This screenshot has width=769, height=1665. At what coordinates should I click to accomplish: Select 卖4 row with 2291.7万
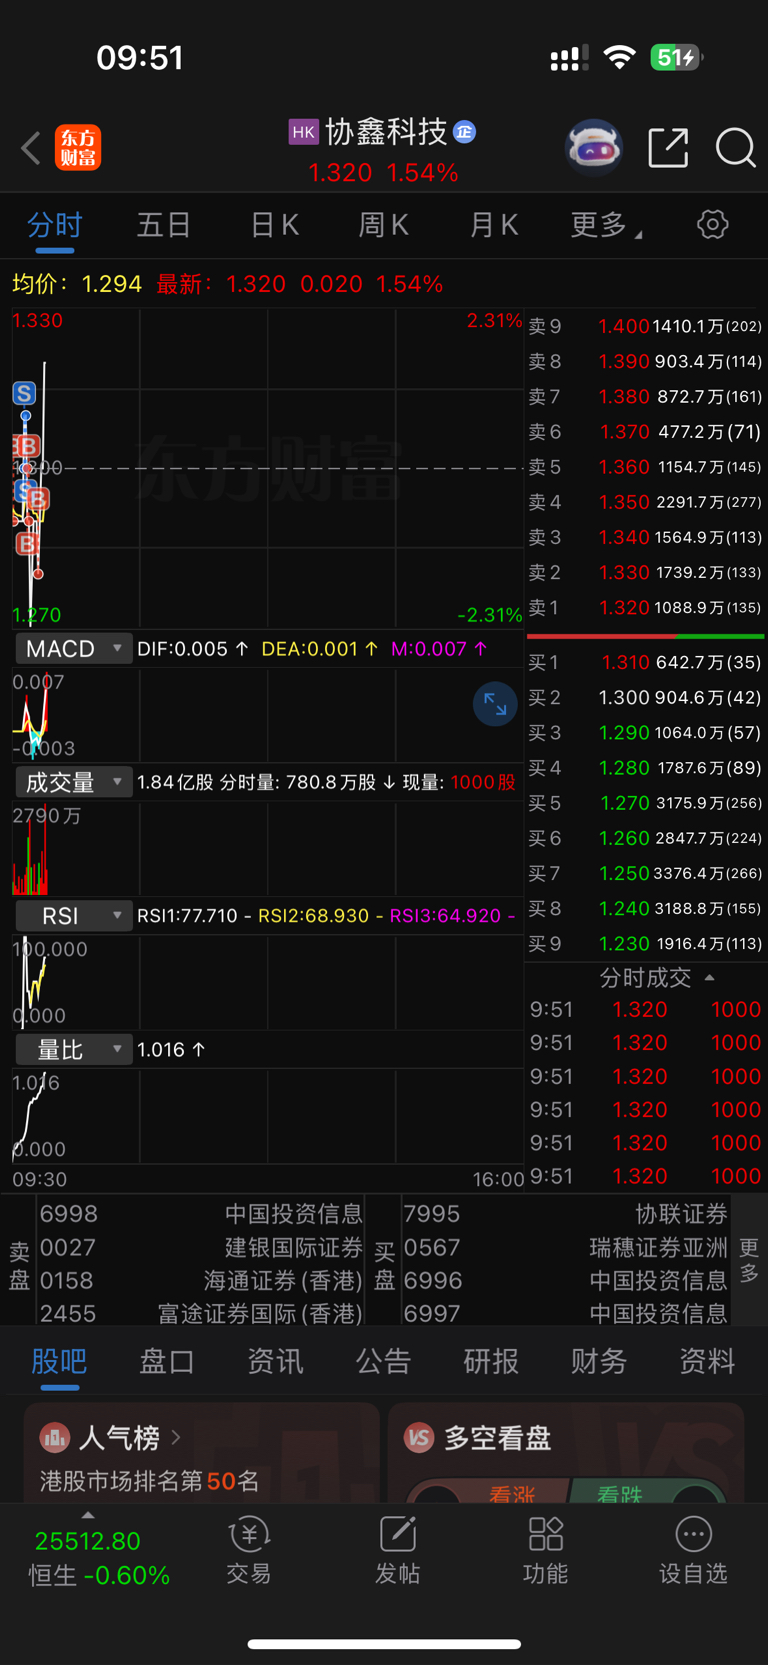(x=645, y=502)
